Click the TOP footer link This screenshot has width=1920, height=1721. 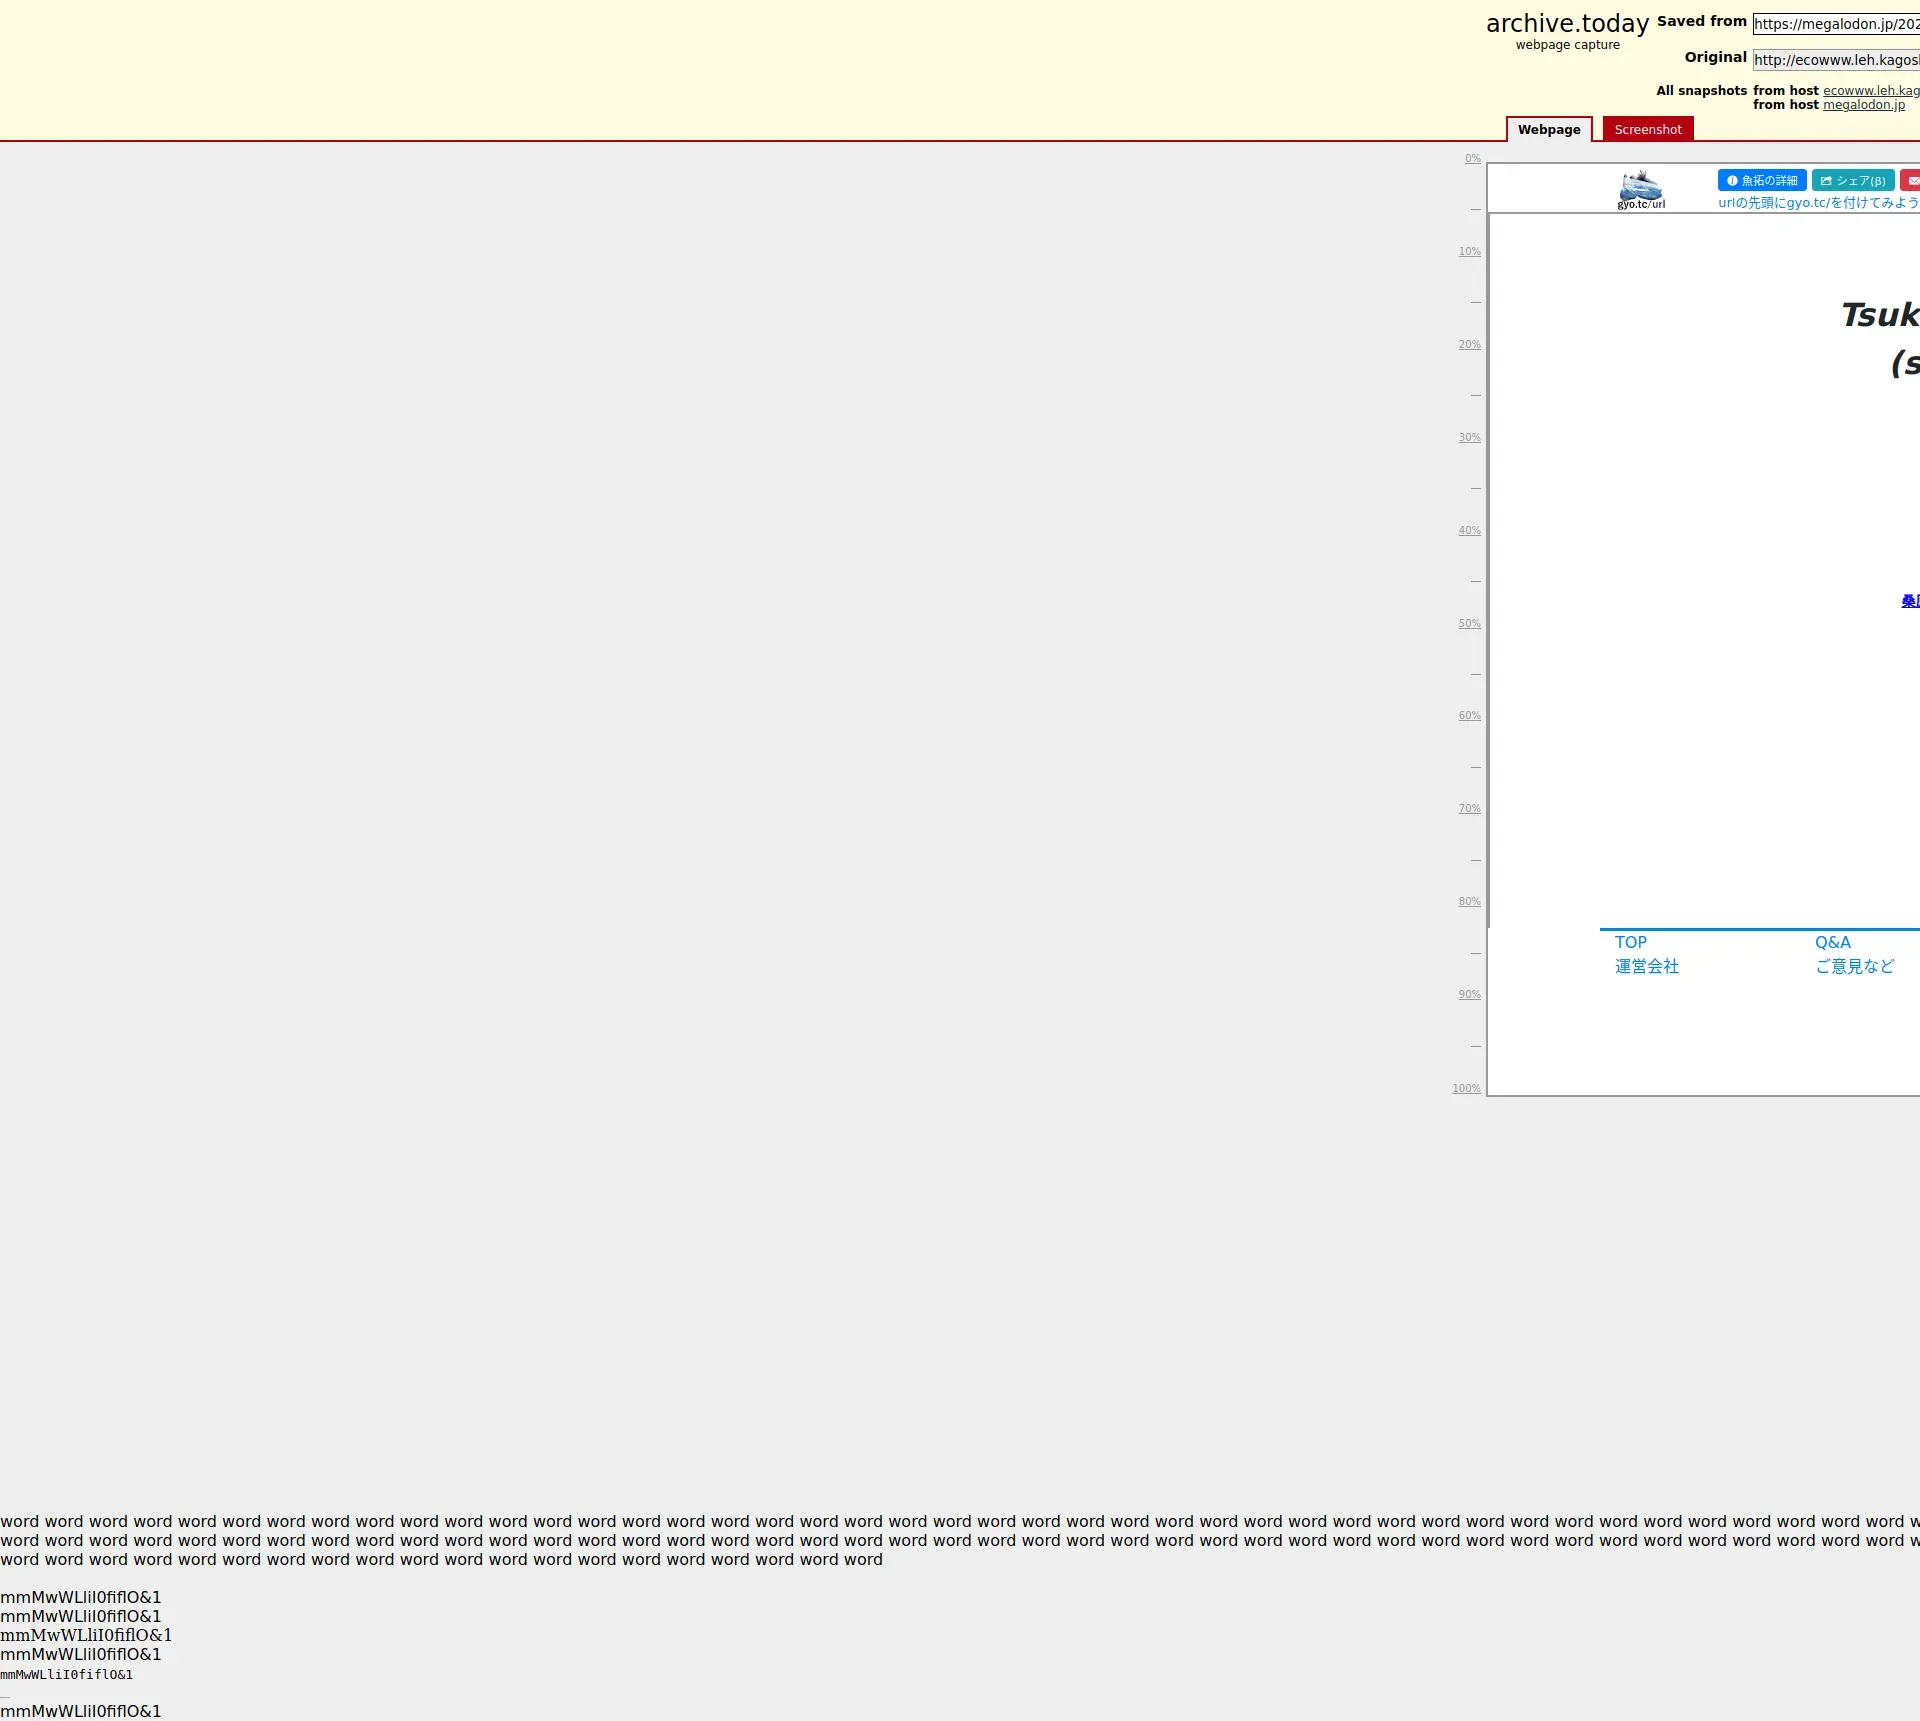click(1630, 942)
